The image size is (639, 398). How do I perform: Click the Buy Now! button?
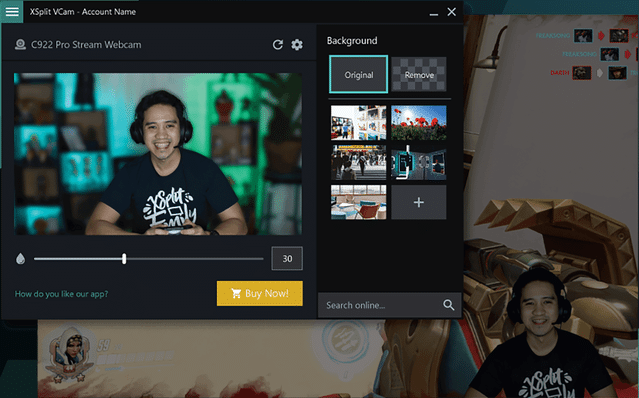coord(260,293)
